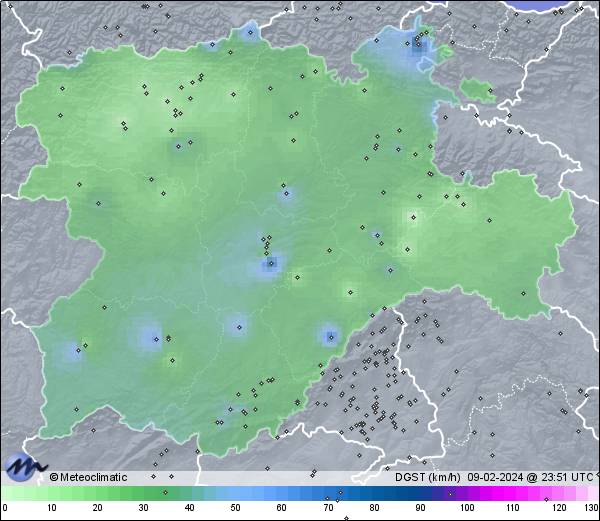Click the scale label 110
This screenshot has width=600, height=521.
513,508
